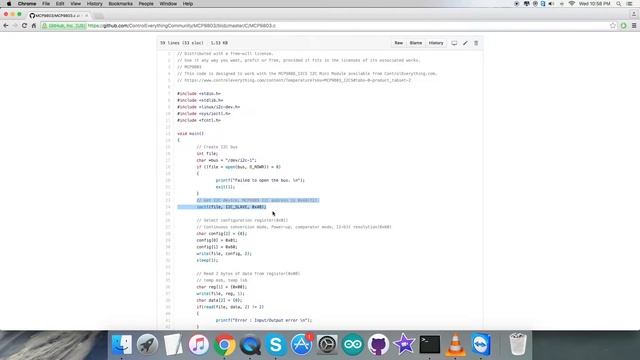The width and height of the screenshot is (640, 360).
Task: Open file in GitHub Desktop icon
Action: 454,43
